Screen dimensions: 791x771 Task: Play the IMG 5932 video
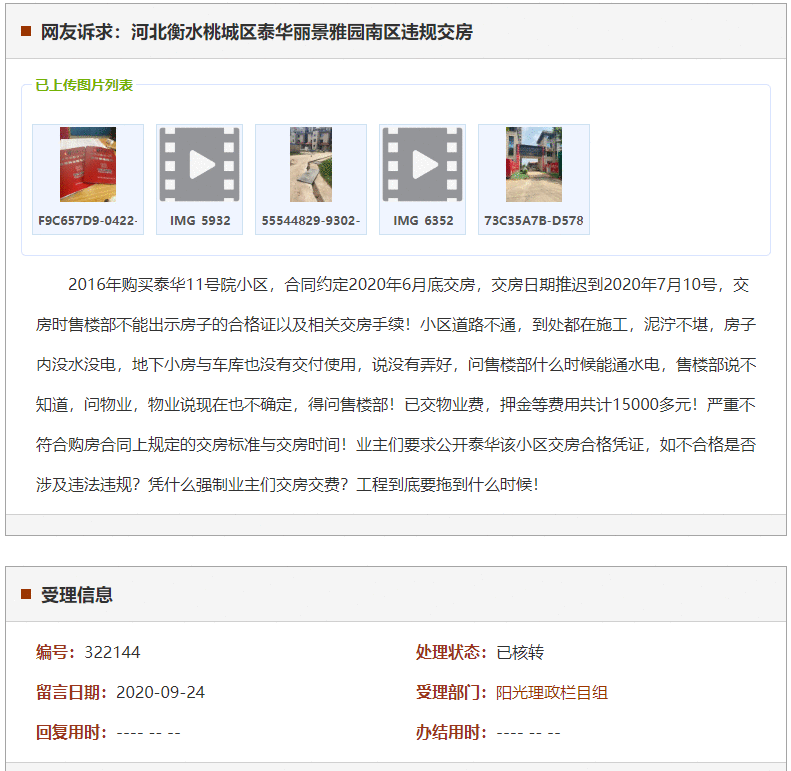point(199,165)
